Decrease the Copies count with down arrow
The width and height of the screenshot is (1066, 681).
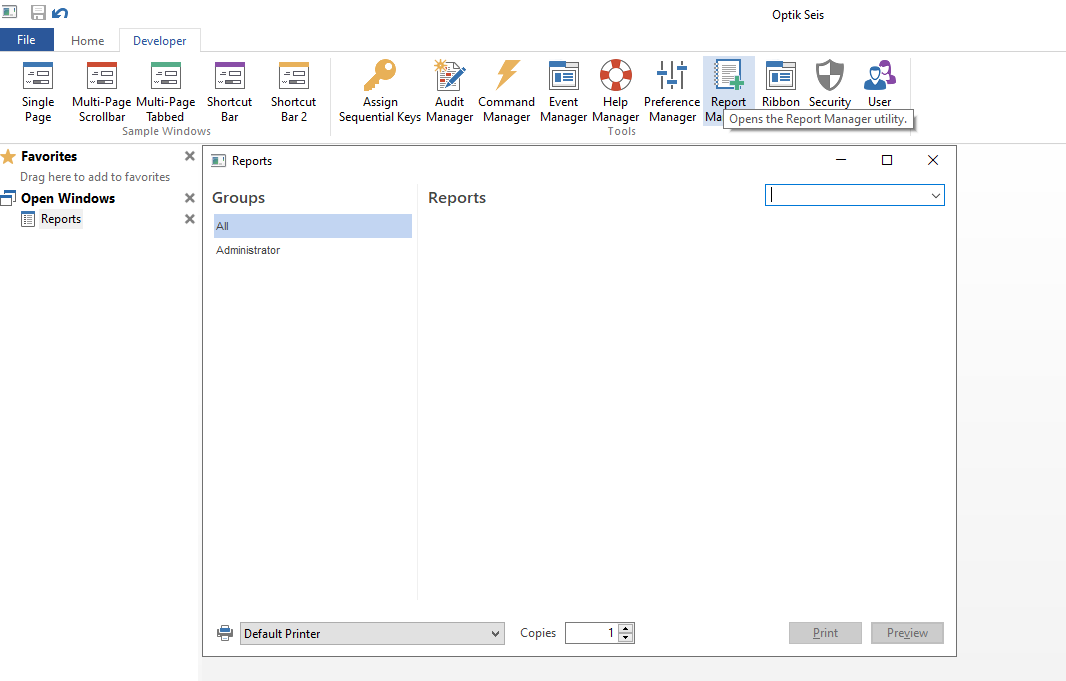point(625,638)
